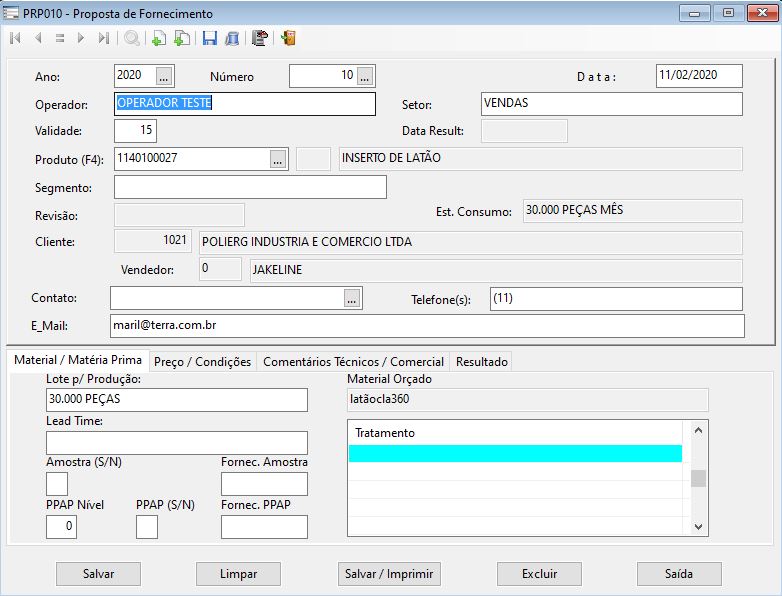Viewport: 782px width, 596px height.
Task: Go to the first record in toolbar
Action: (15, 38)
